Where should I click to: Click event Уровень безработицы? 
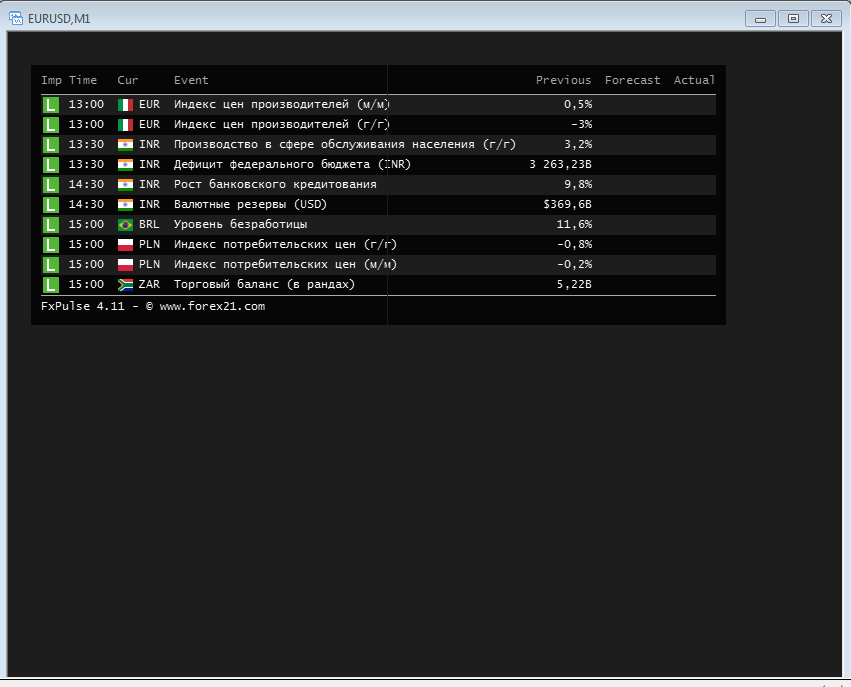[240, 224]
